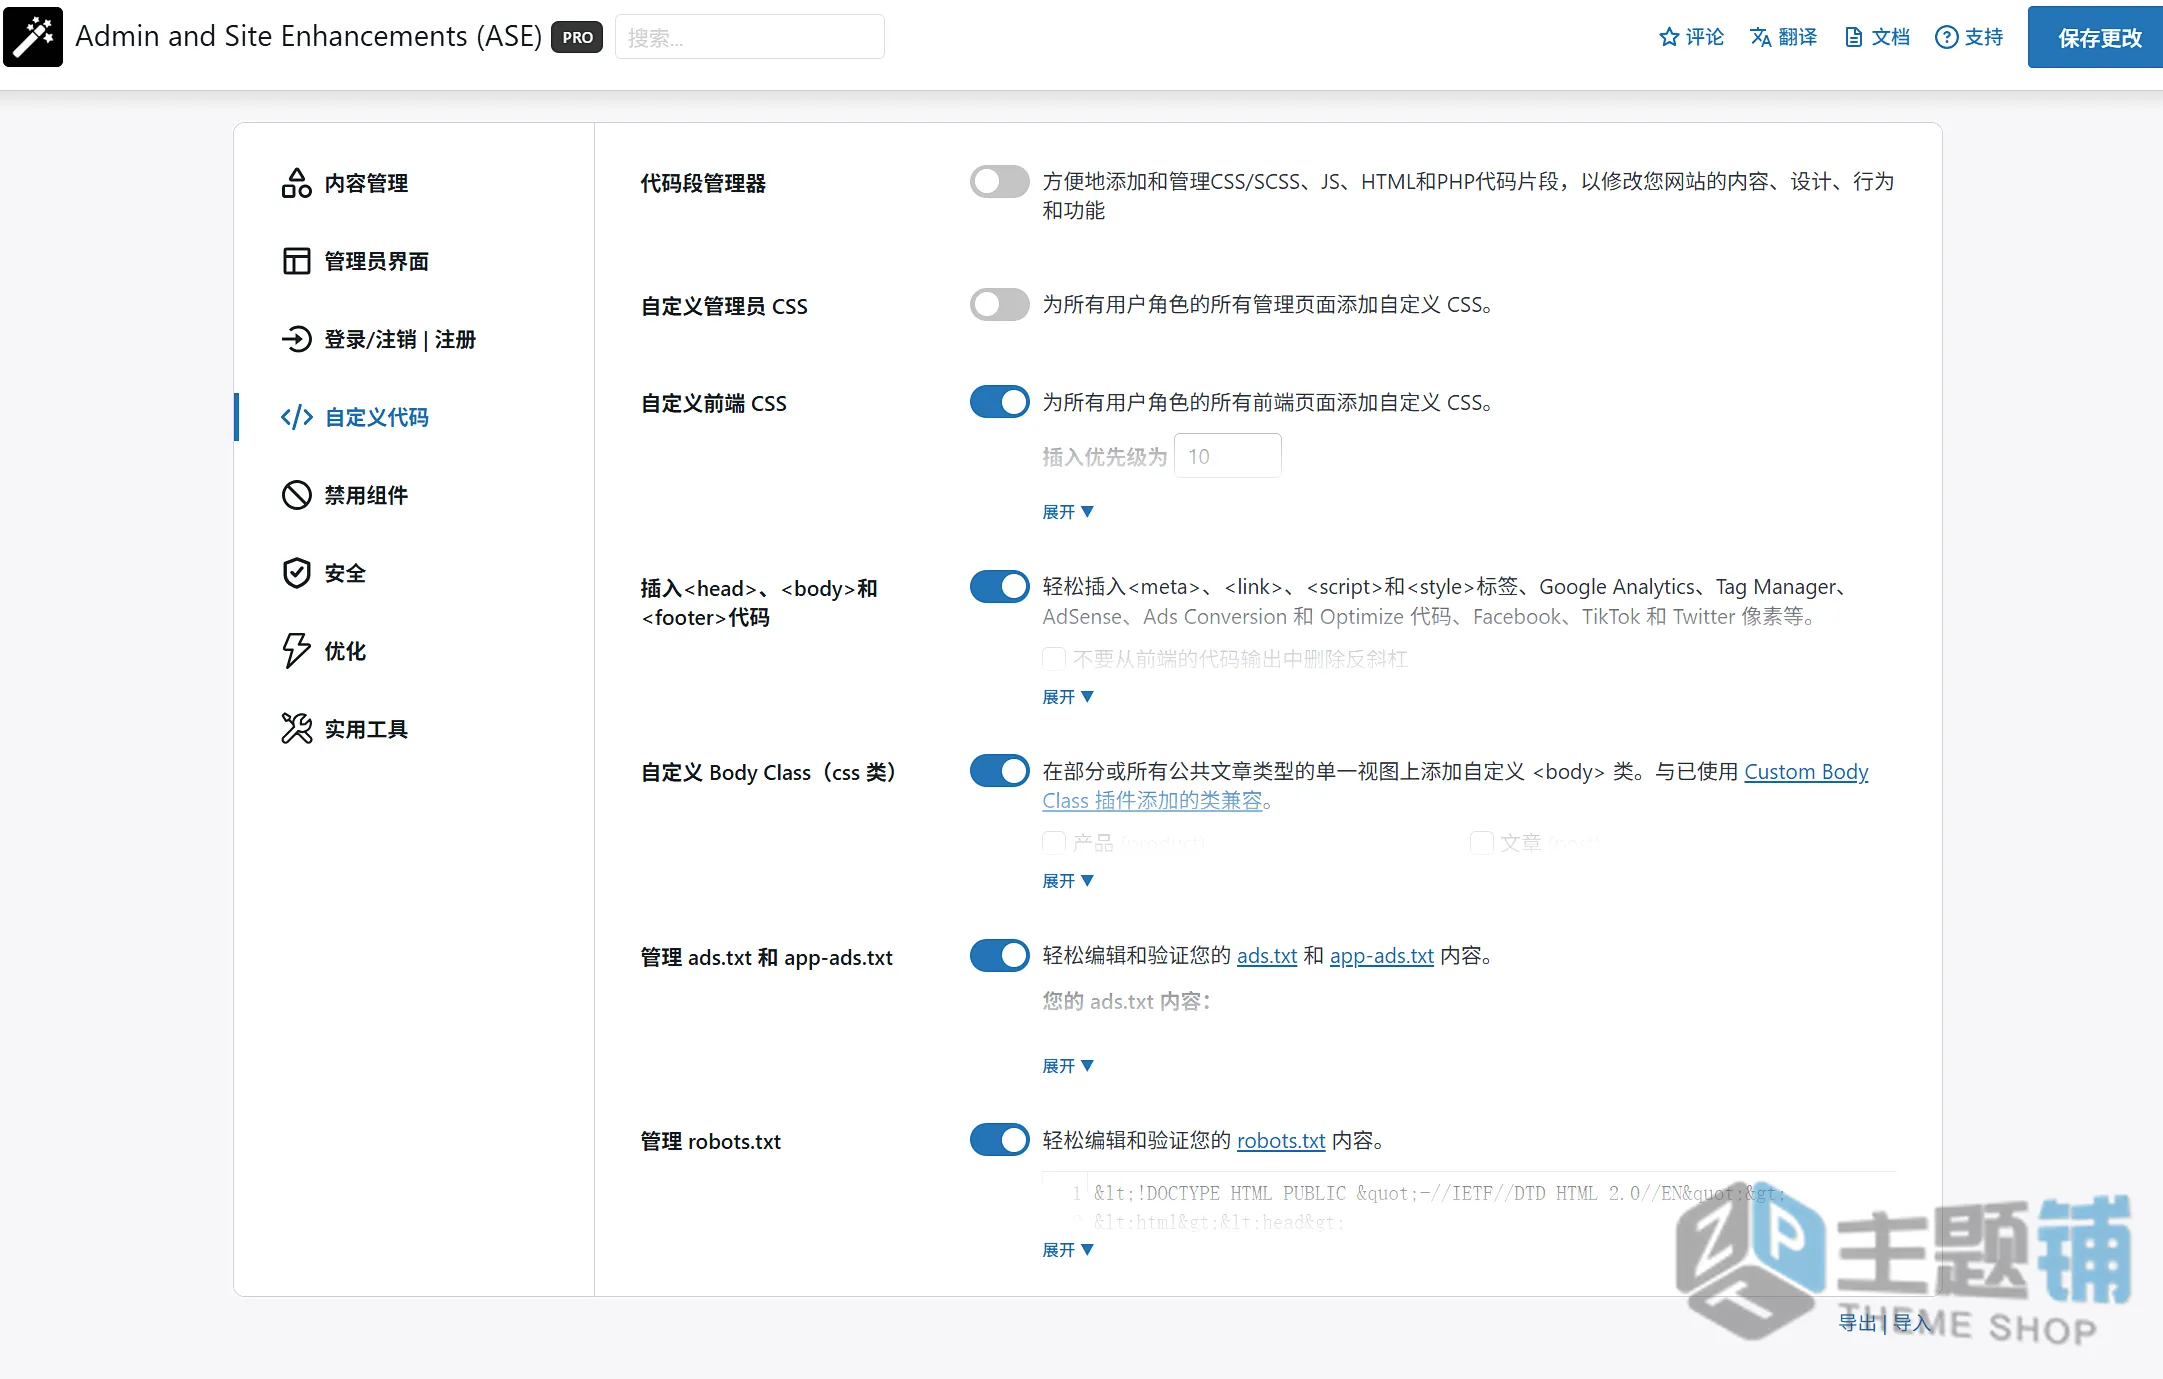Expand the 插入<head>、<body>和<footer>代码 section with 展开
The height and width of the screenshot is (1379, 2163).
tap(1068, 697)
